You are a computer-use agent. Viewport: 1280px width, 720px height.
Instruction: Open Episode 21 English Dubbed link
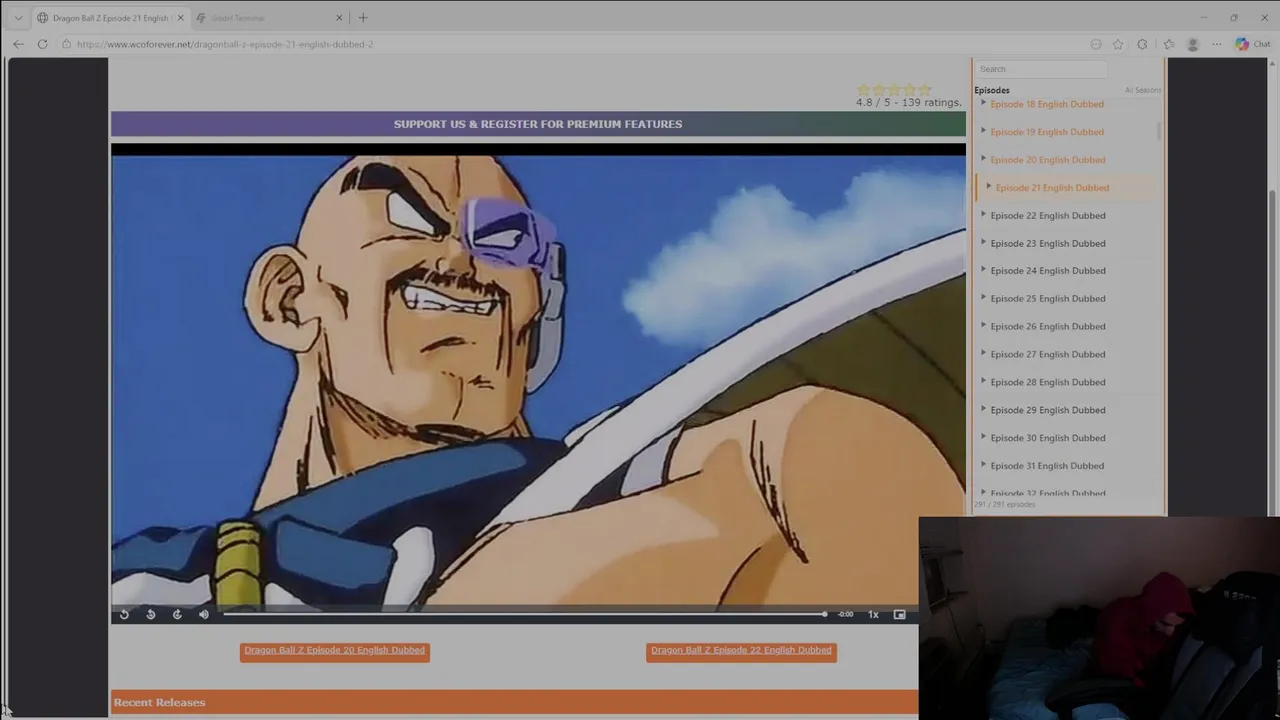click(1052, 187)
